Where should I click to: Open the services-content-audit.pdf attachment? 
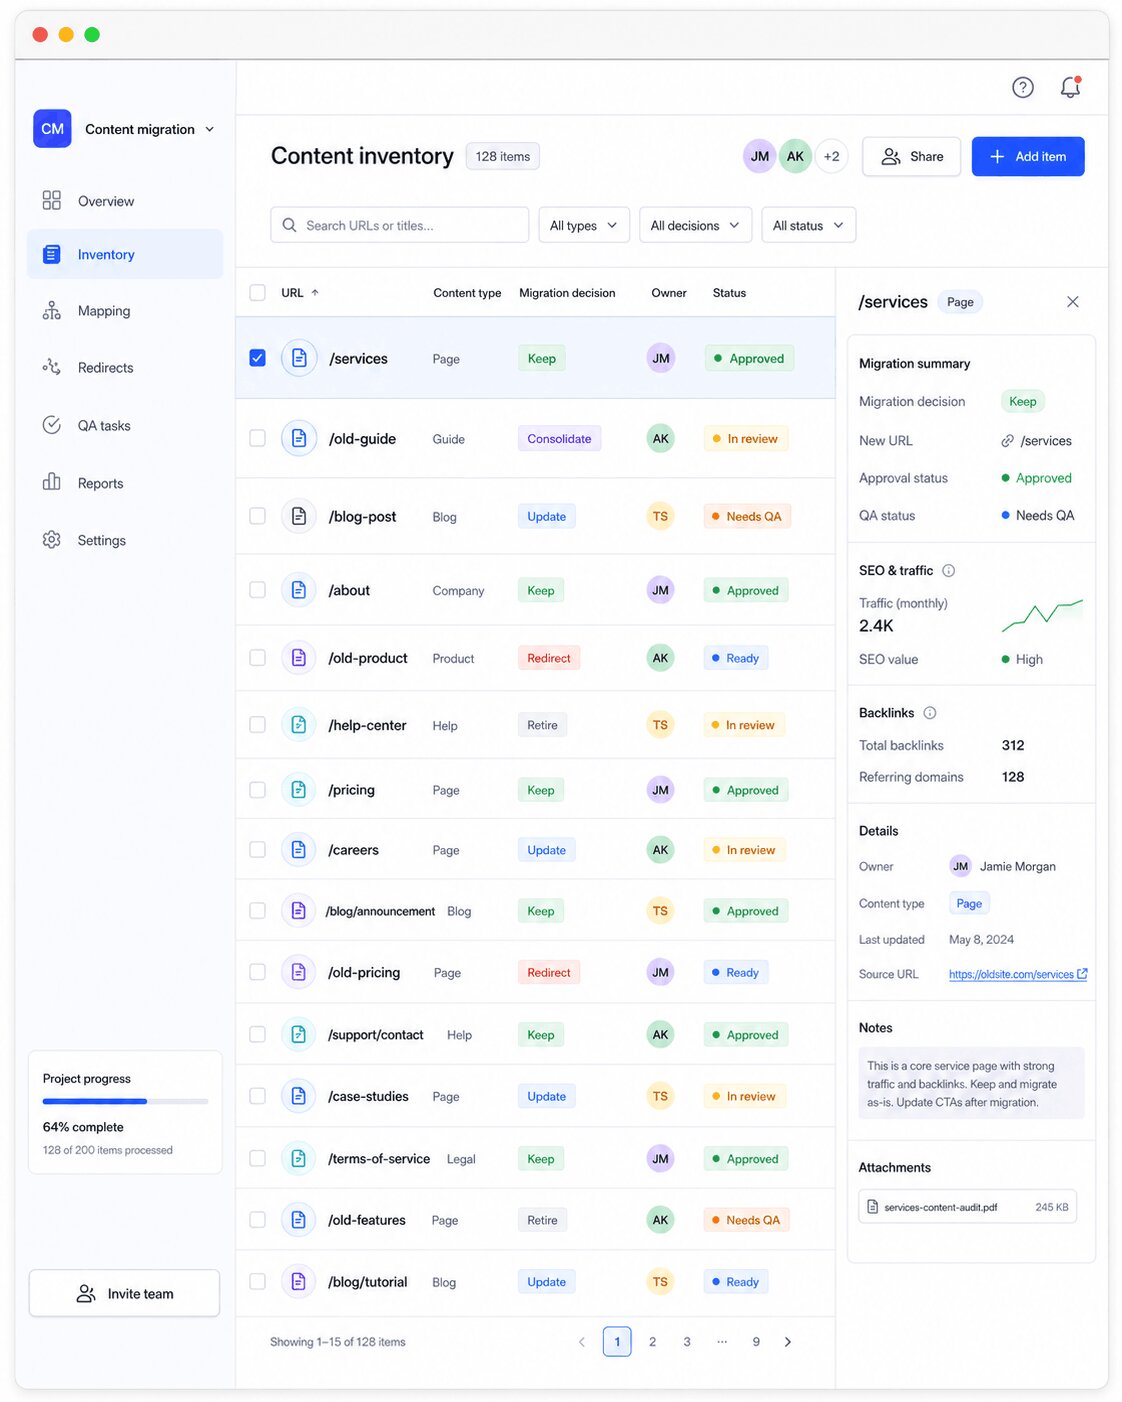point(967,1207)
